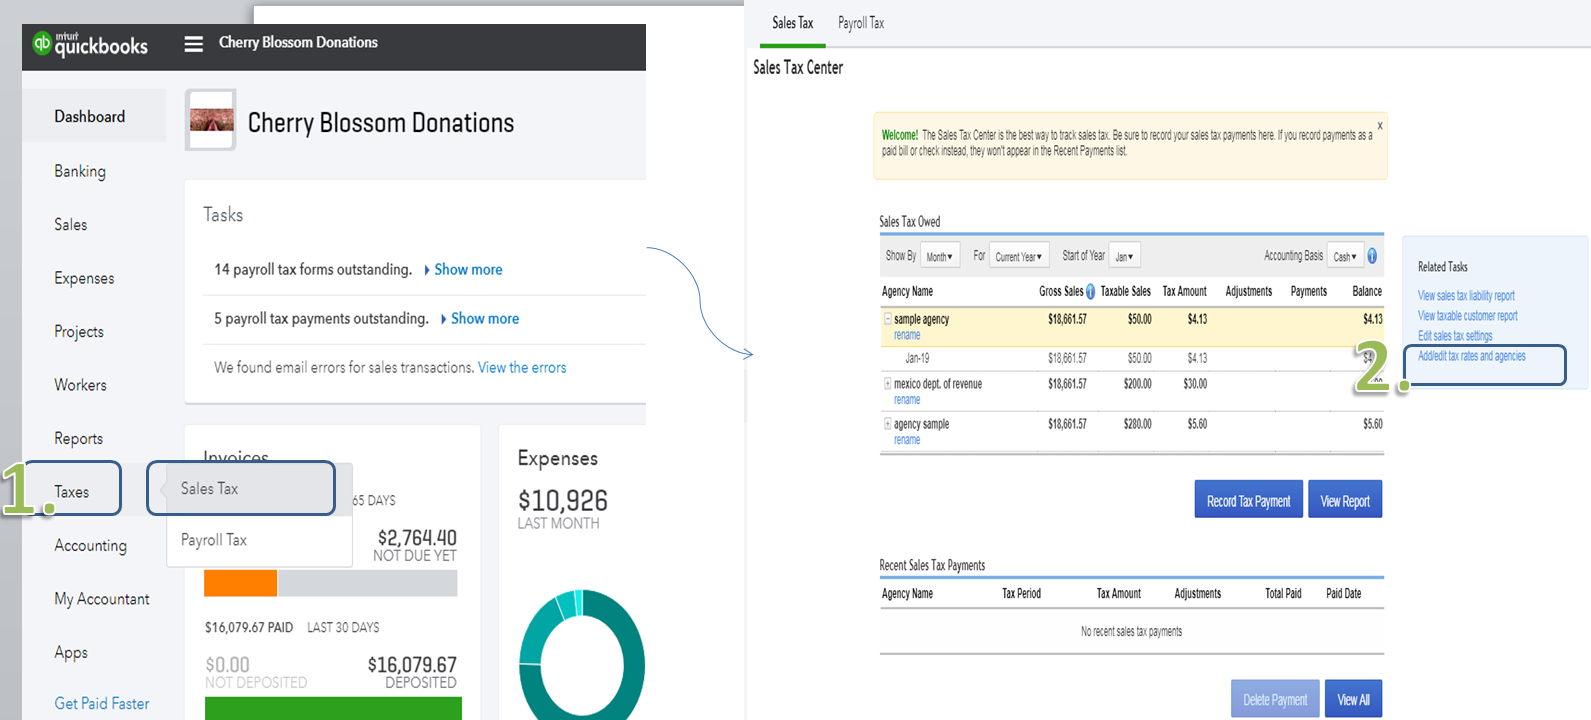This screenshot has height=720, width=1591.
Task: Click the Delete Payment button
Action: tap(1275, 699)
